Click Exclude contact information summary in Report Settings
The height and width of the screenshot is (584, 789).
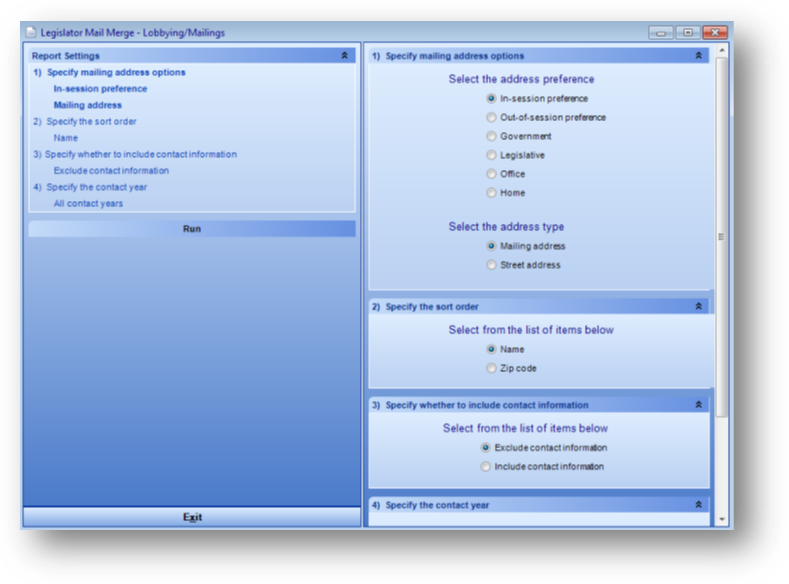[x=111, y=171]
